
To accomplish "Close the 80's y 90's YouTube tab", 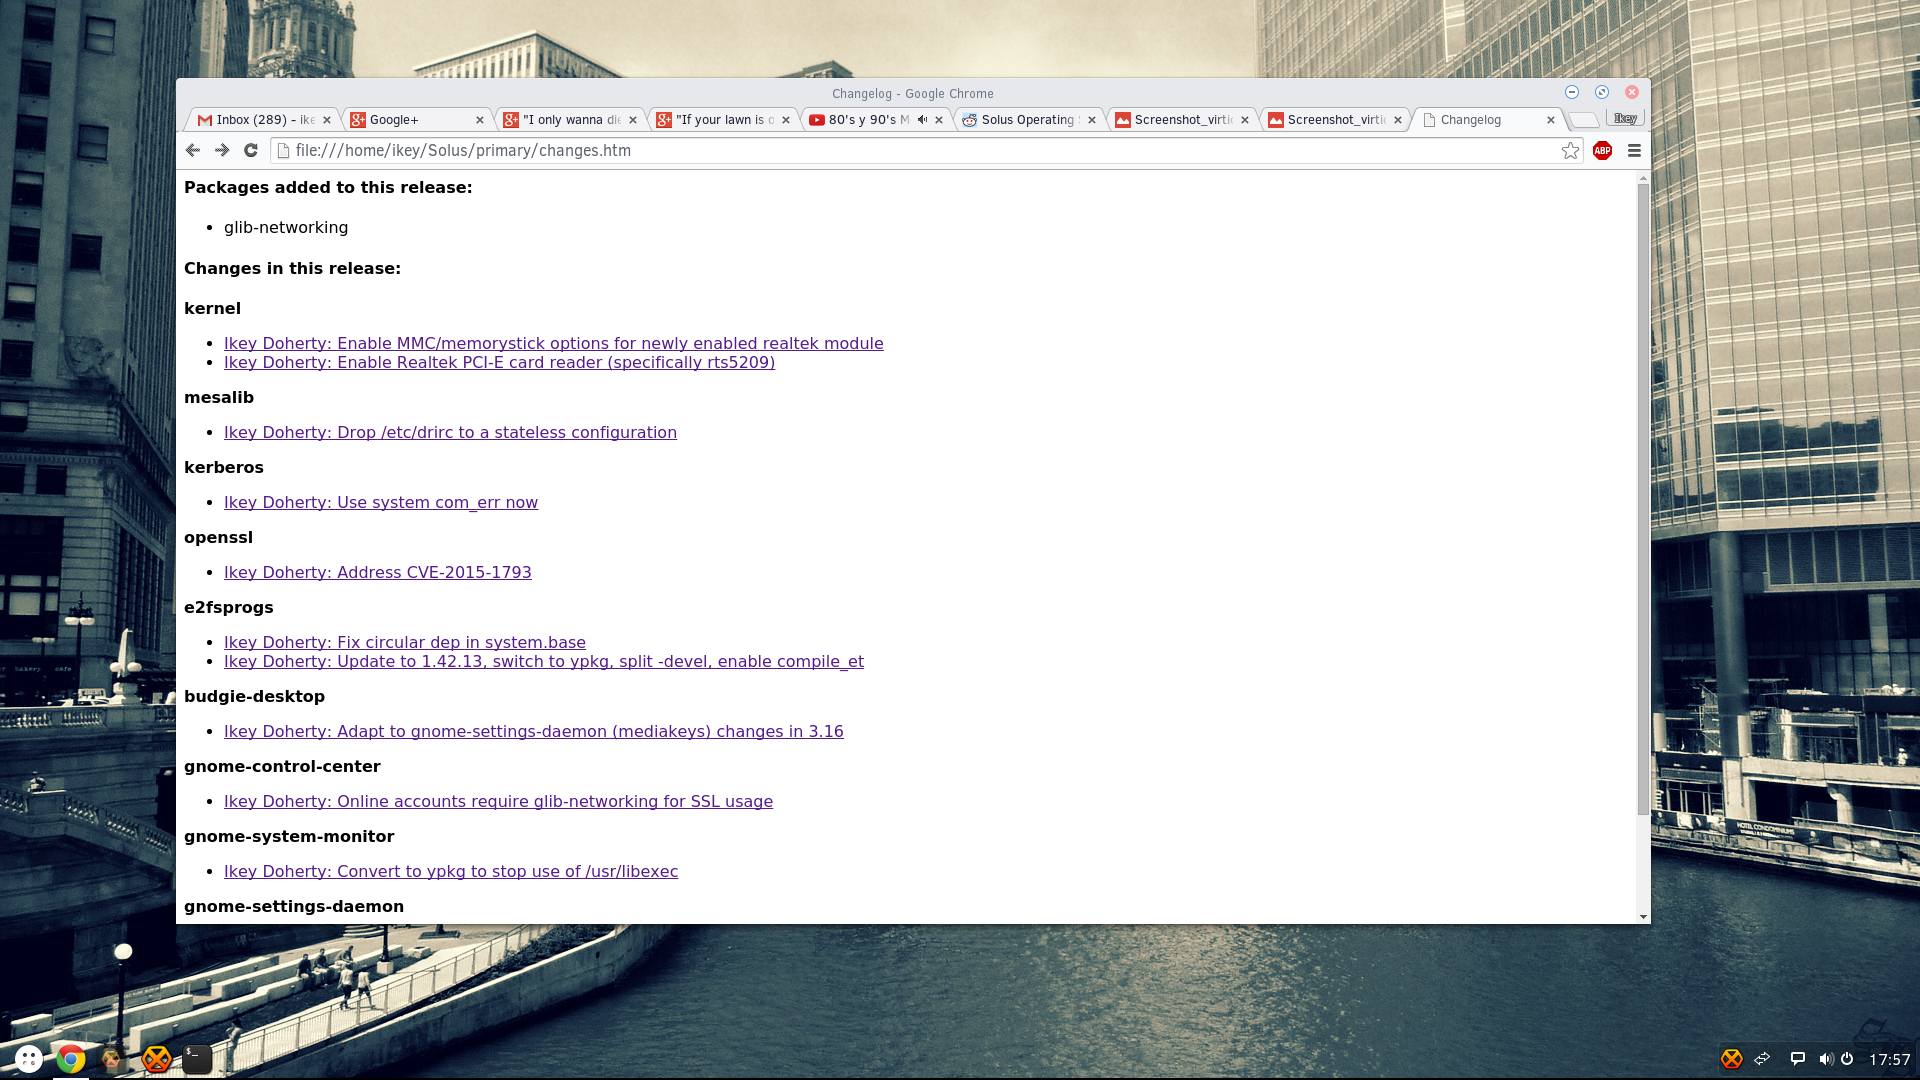I will coord(939,120).
